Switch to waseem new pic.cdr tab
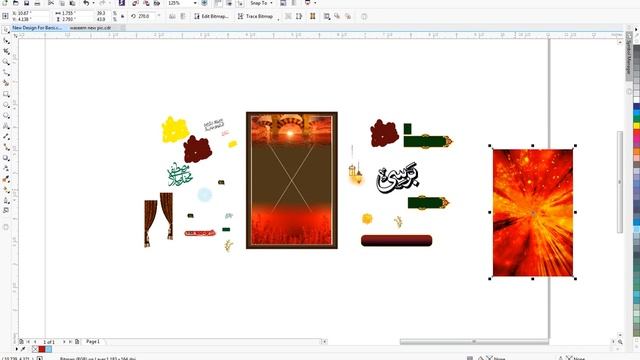Viewport: 640px width, 360px height. (90, 28)
